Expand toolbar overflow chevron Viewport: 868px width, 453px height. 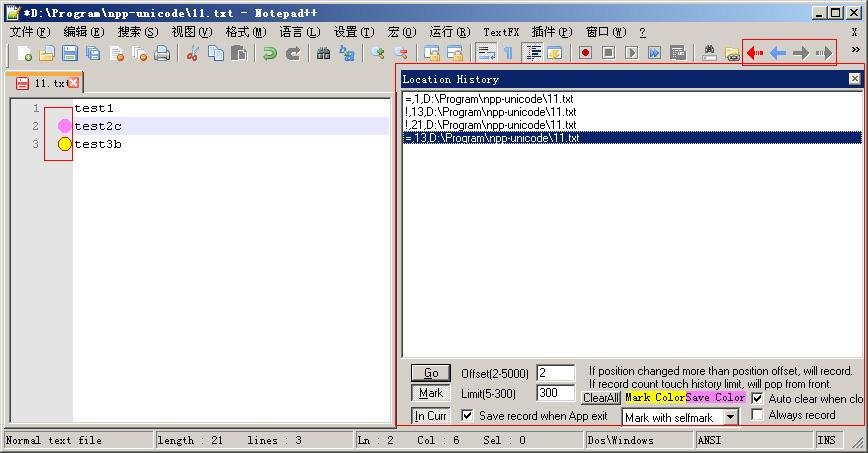pyautogui.click(x=855, y=50)
